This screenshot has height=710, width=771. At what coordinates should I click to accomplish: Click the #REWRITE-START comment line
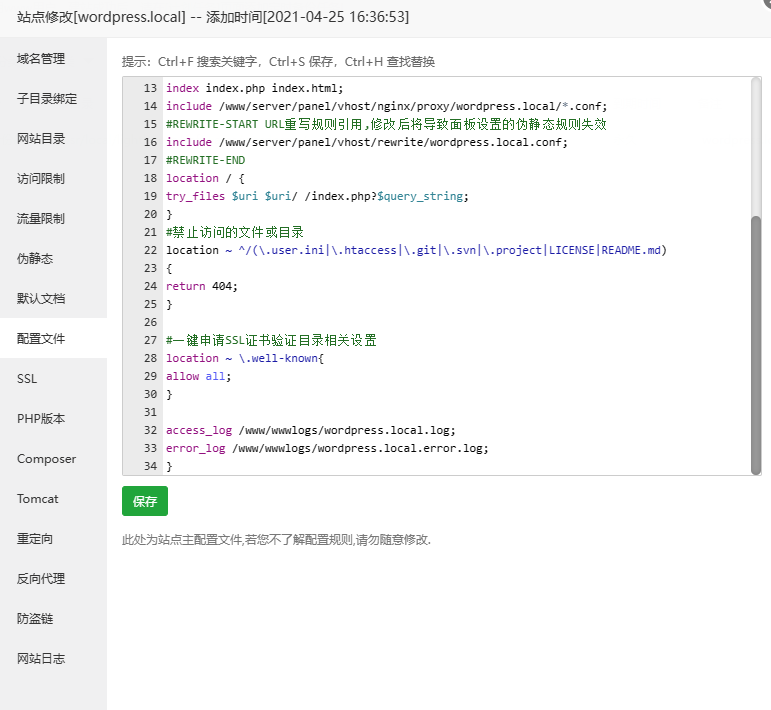click(386, 124)
